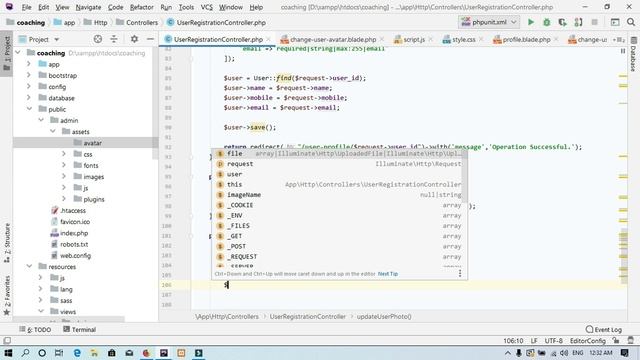Screen dimensions: 640x360
Task: Hide the Project tool window
Action: (150, 39)
